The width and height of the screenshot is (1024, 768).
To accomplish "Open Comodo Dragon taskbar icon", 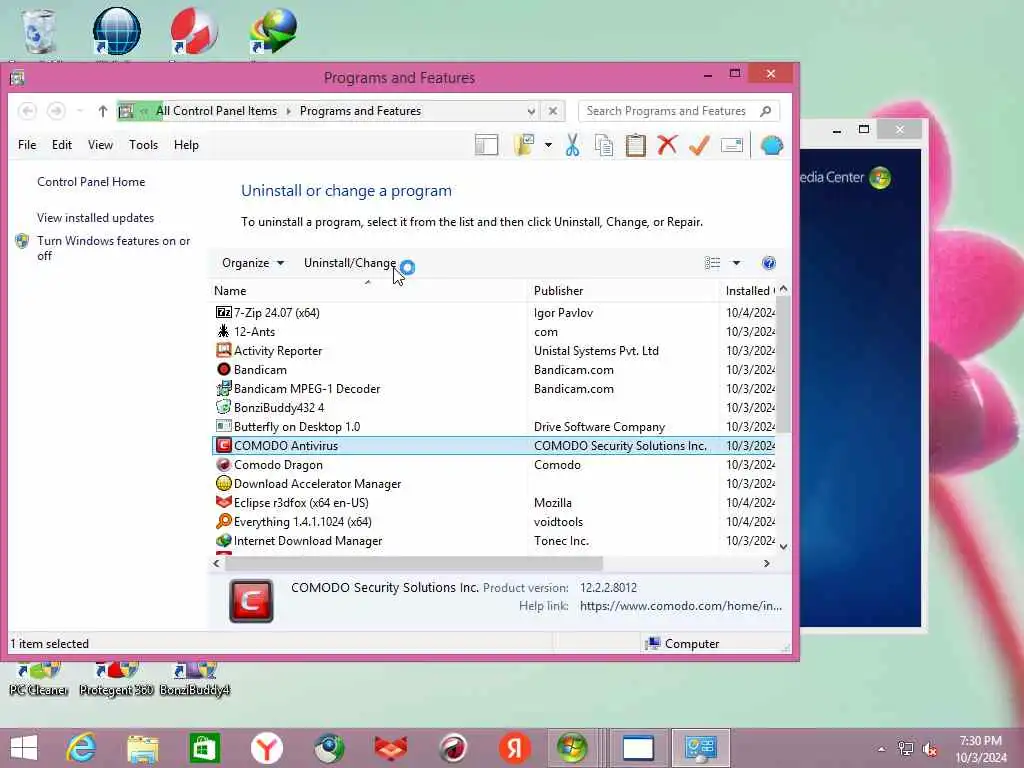I will (x=453, y=748).
